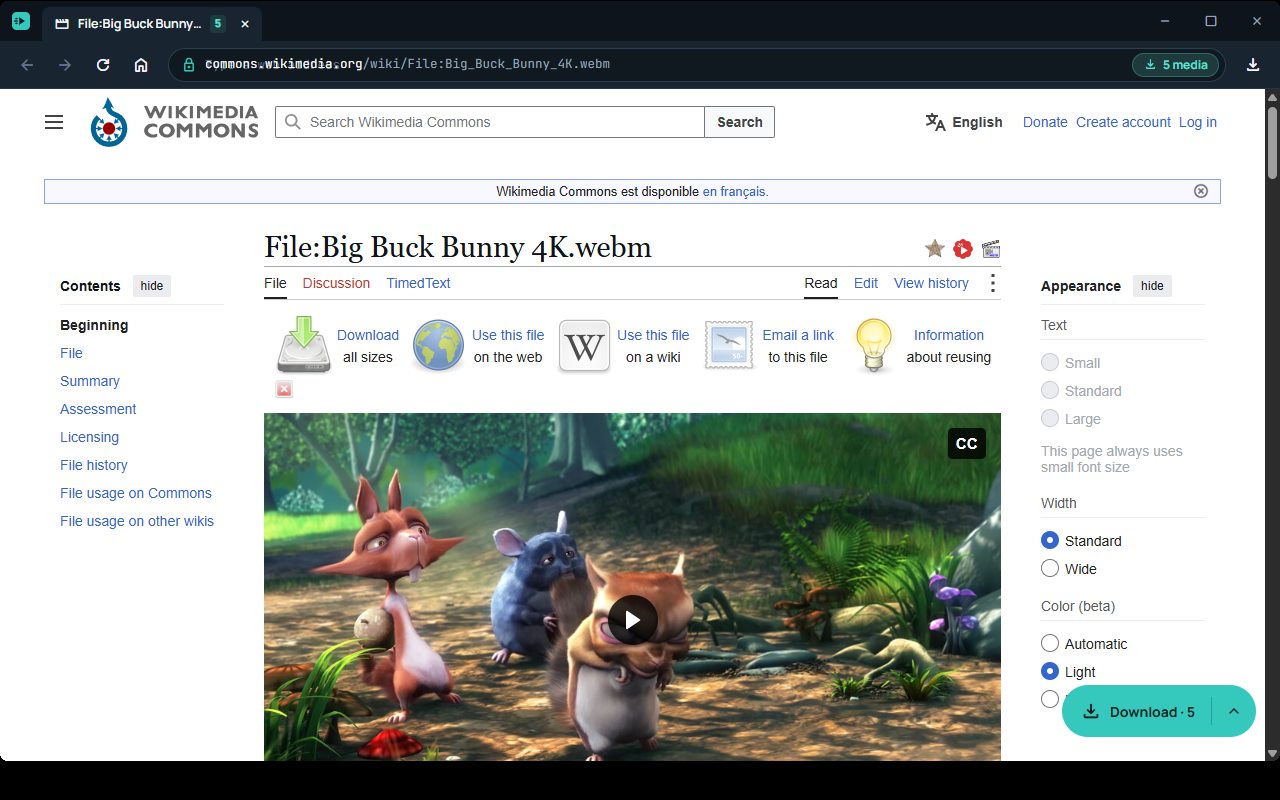Hide the Contents sidebar

(152, 286)
